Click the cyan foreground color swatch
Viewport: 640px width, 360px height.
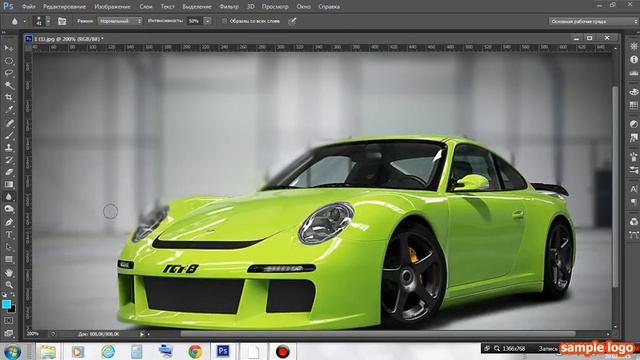(6, 304)
